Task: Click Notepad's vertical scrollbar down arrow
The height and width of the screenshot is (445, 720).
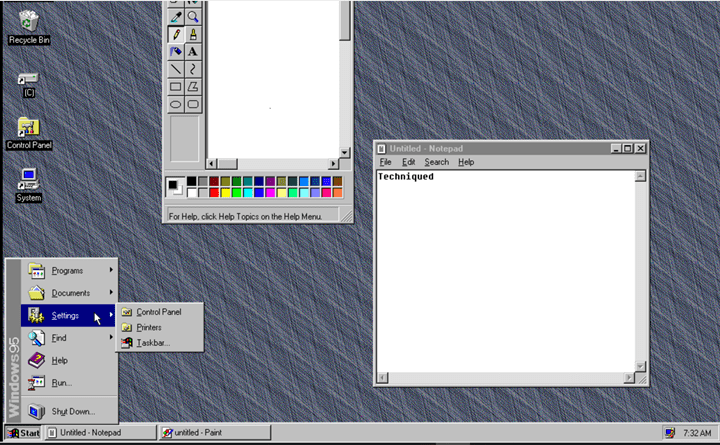Action: (x=640, y=366)
